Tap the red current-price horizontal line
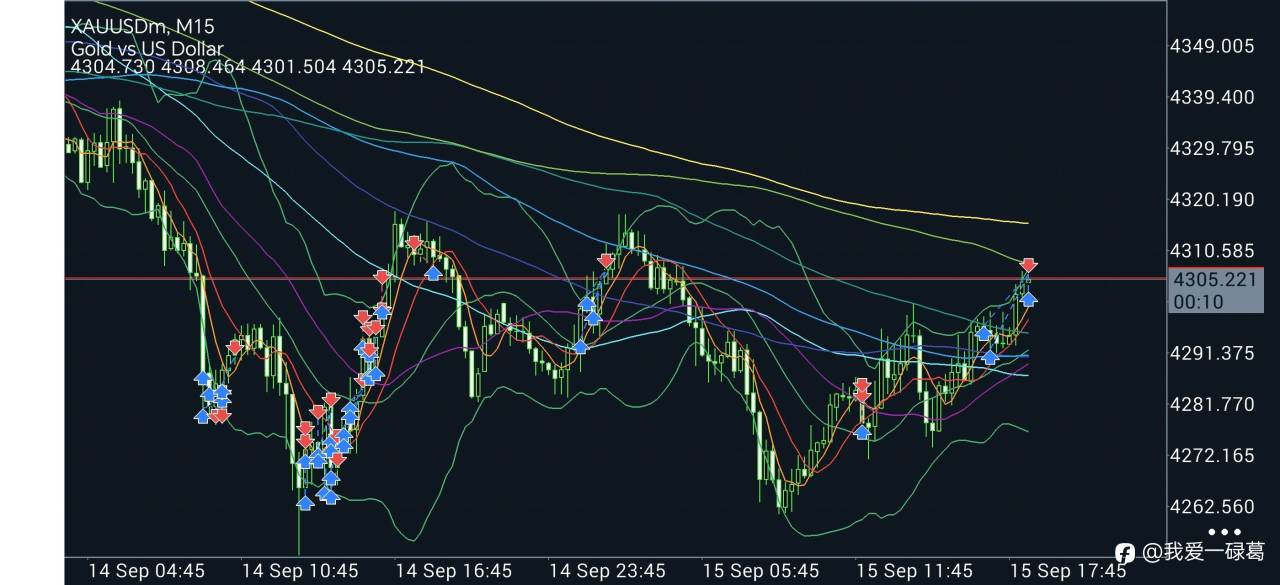 coord(615,278)
